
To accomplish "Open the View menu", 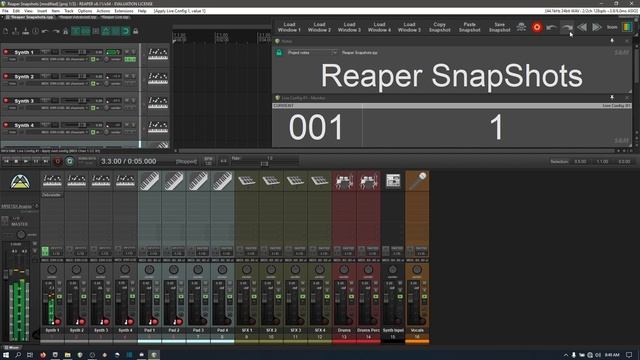I will point(29,11).
